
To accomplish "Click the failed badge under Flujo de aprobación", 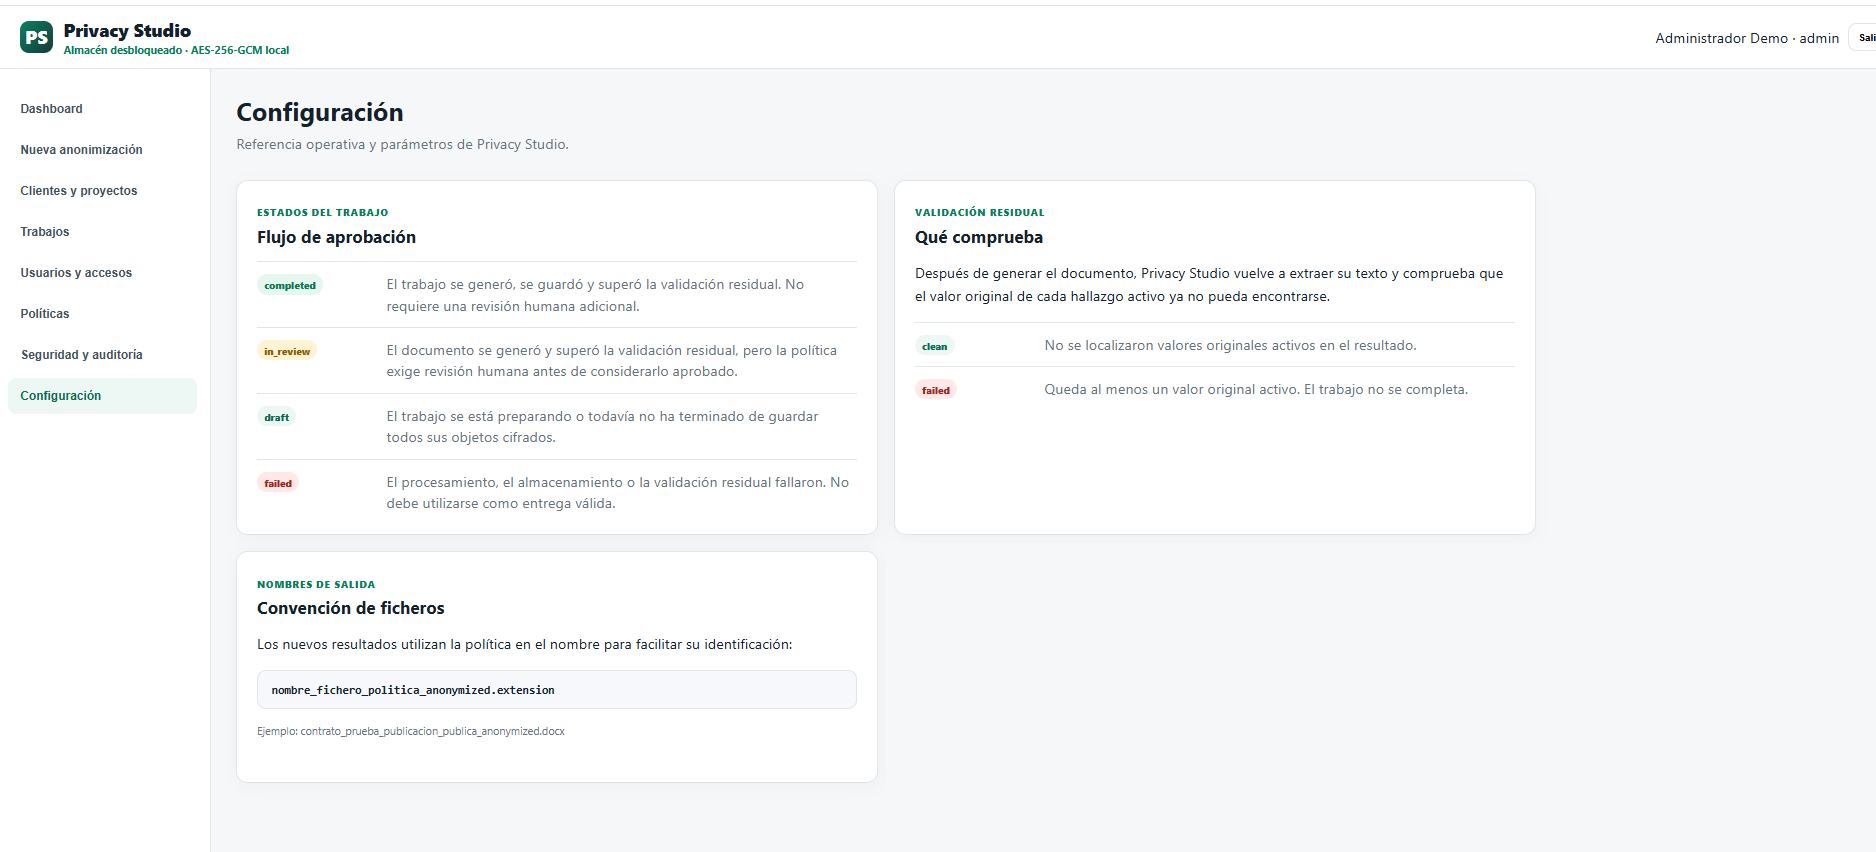I will pos(278,483).
